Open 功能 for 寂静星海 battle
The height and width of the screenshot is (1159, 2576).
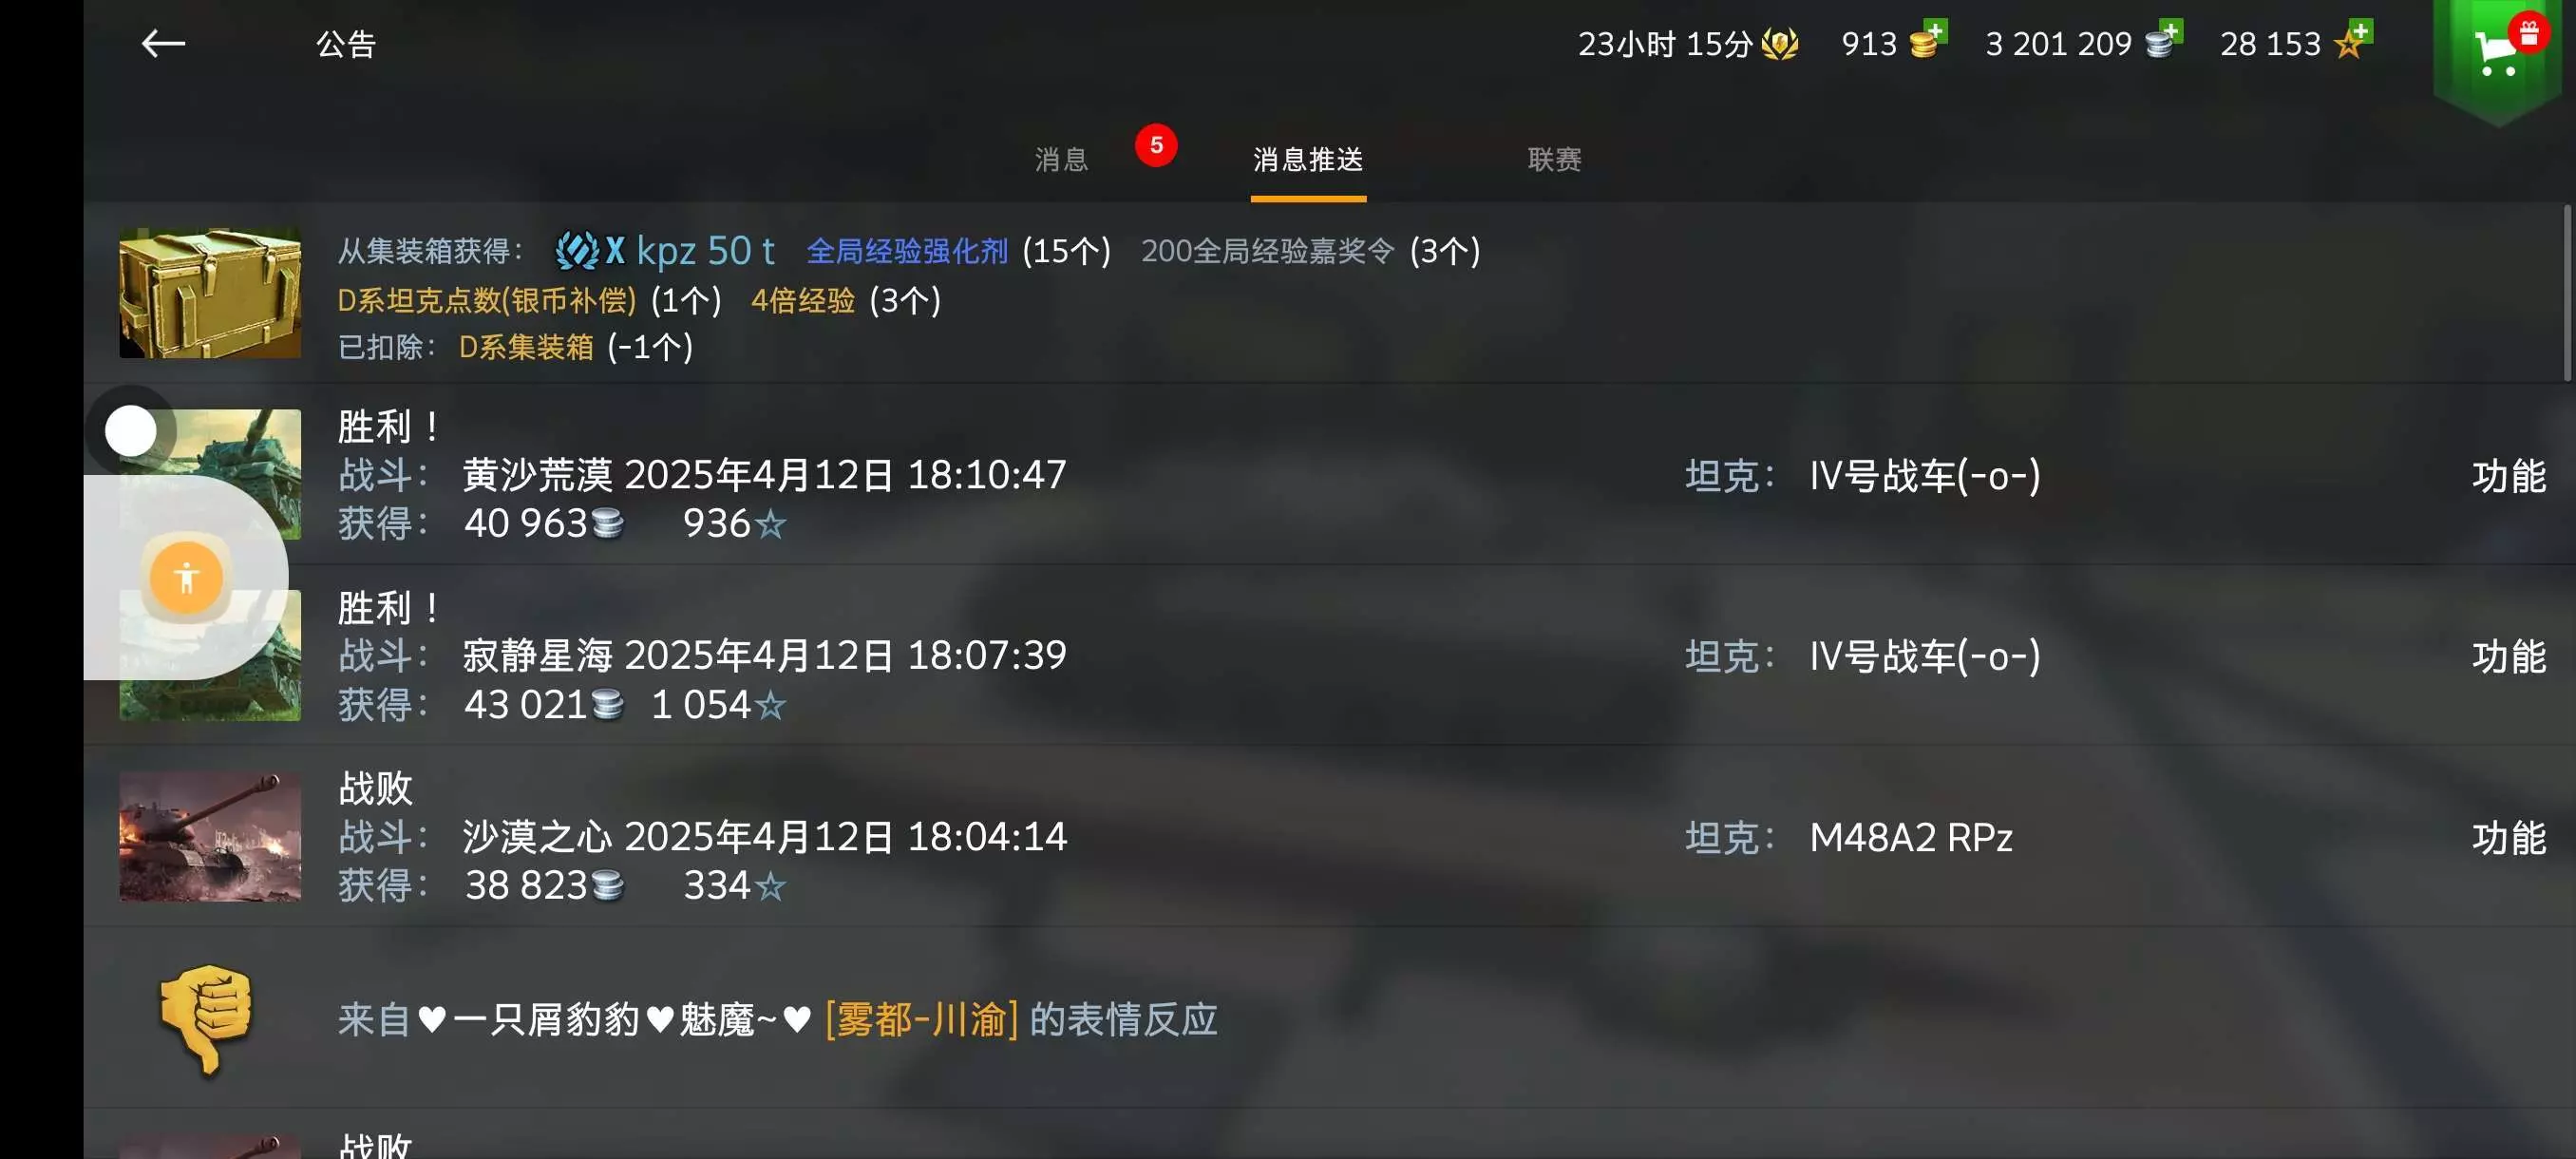point(2509,657)
